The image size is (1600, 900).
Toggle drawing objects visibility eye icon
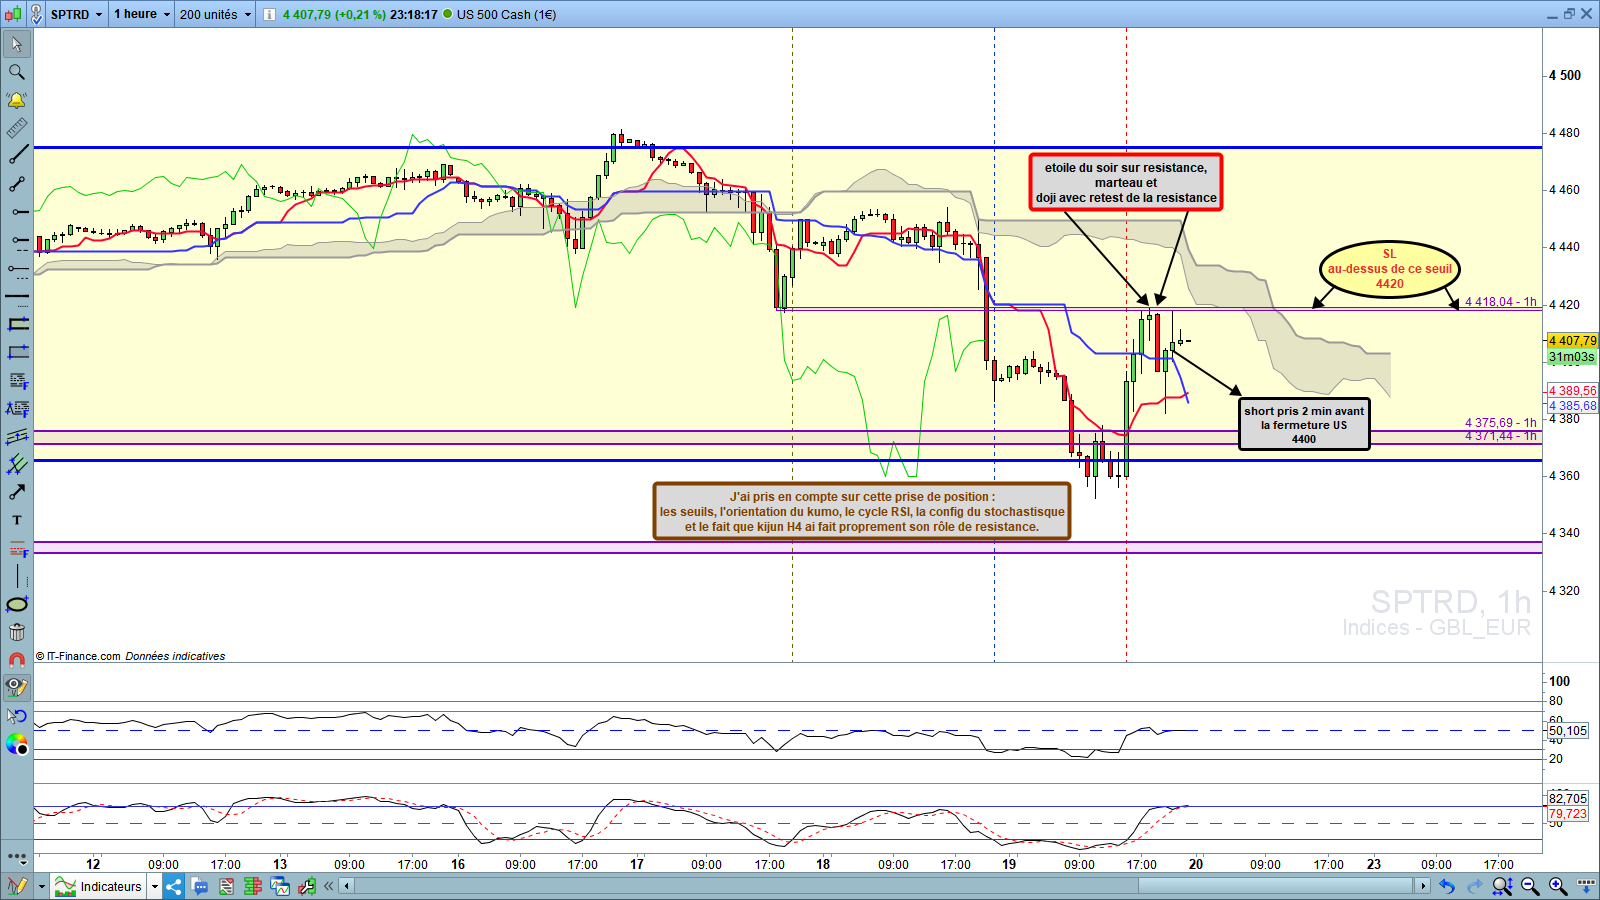click(x=17, y=688)
